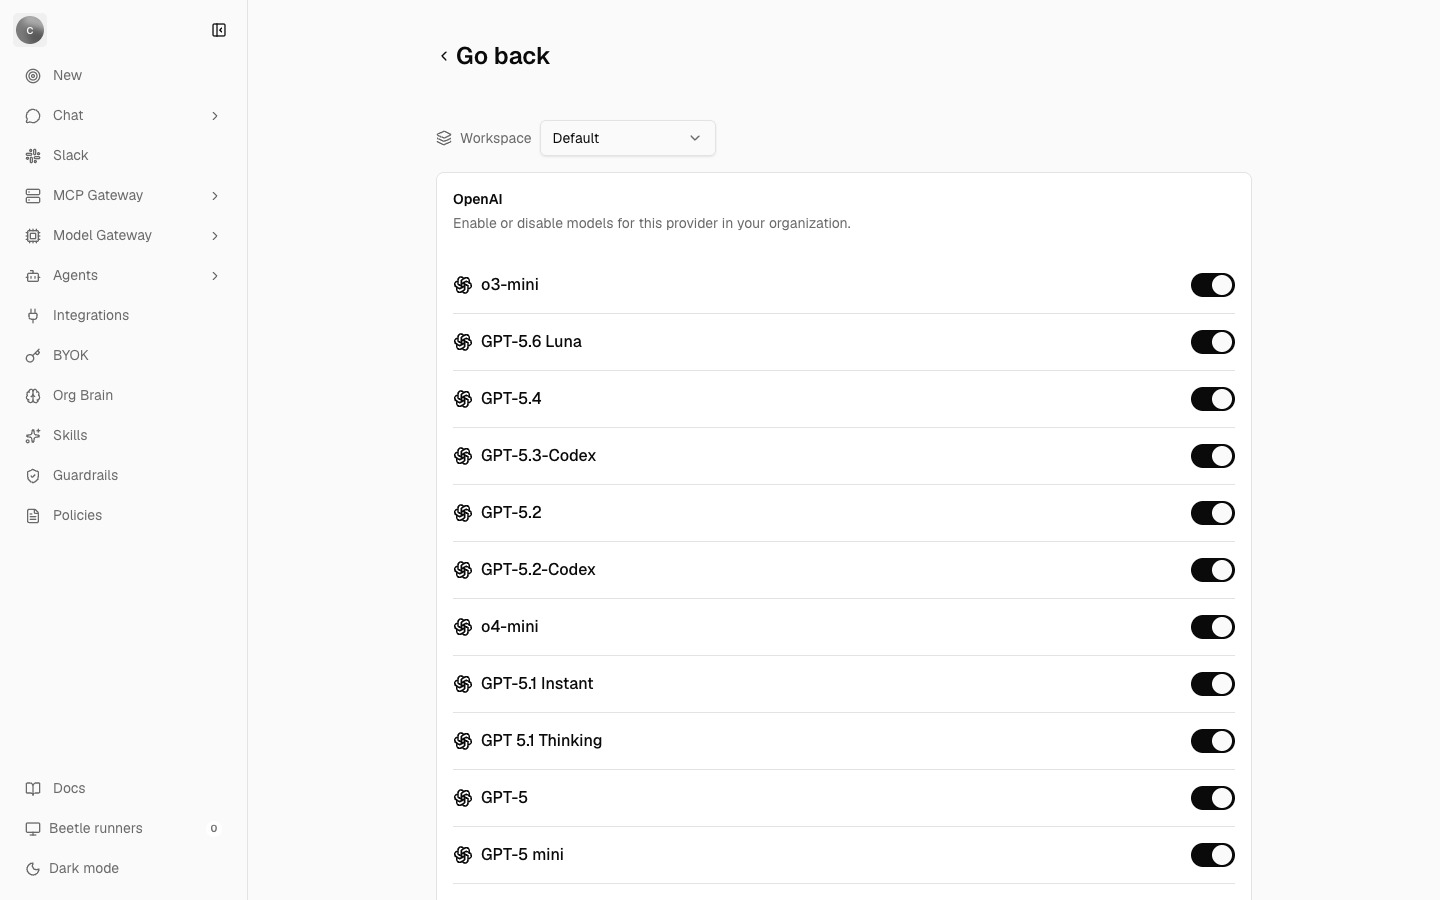Click the Skills sparkle icon
Viewport: 1440px width, 900px height.
pyautogui.click(x=33, y=436)
